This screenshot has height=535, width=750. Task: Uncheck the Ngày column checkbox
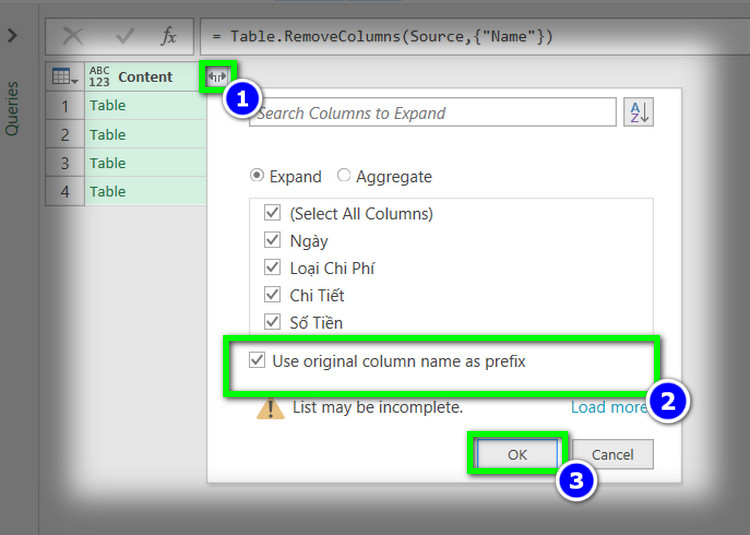[272, 240]
